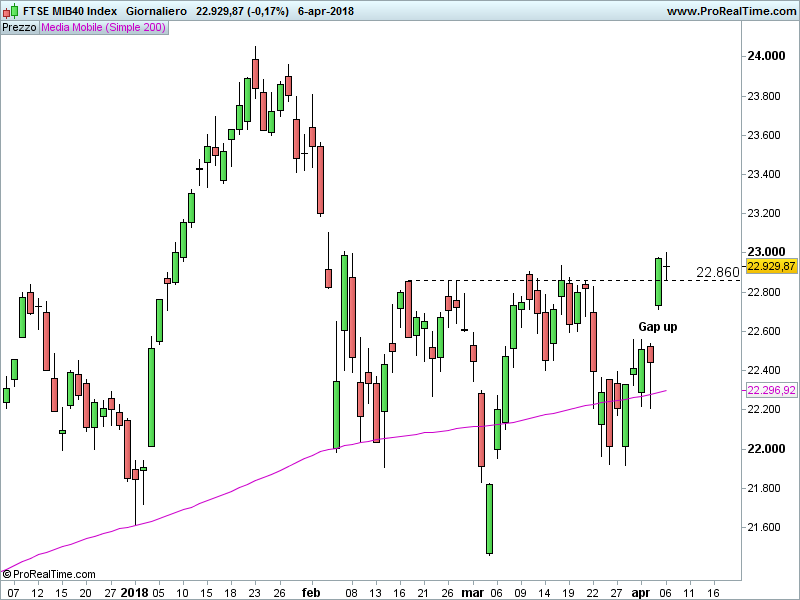Click the 09 date label on time axis

[520, 593]
